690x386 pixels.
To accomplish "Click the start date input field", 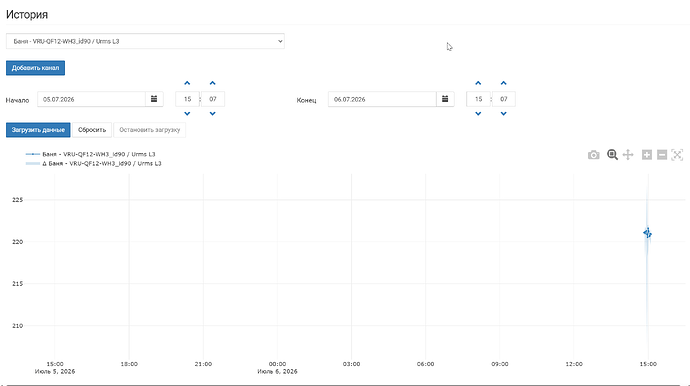I will click(92, 99).
